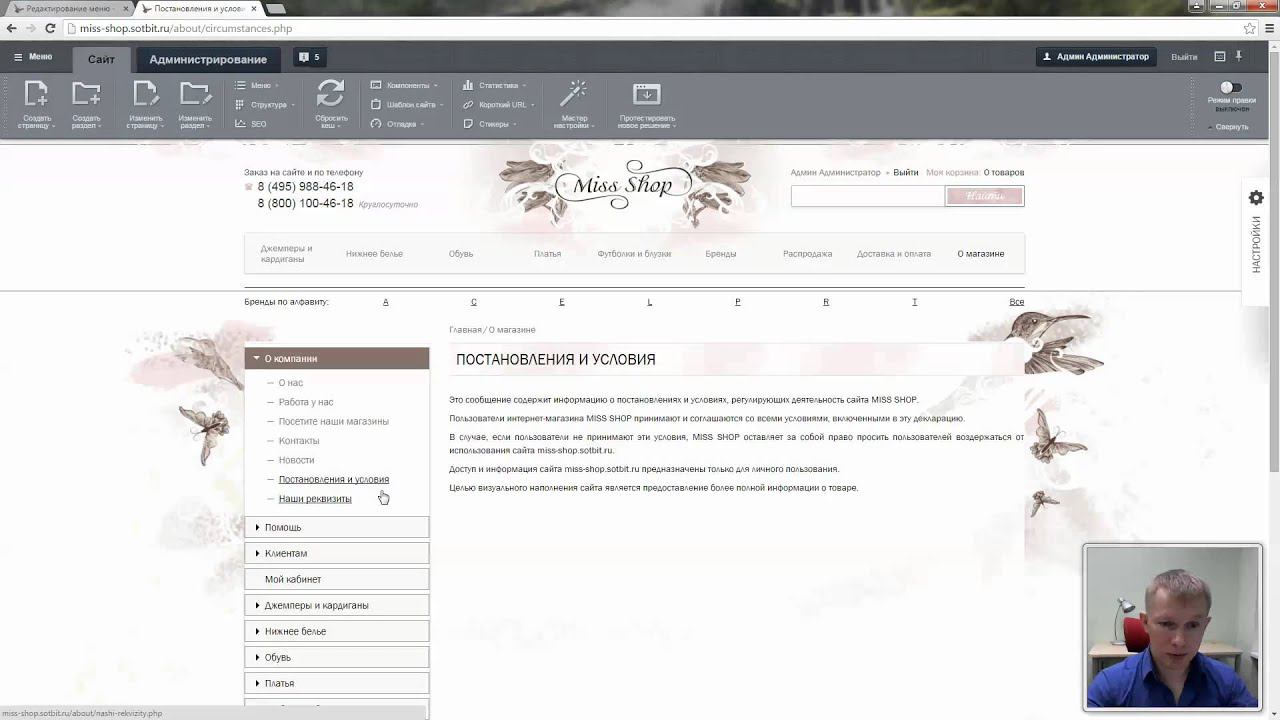1280x720 pixels.
Task: Open the browser menu icon
Action: tap(1268, 28)
